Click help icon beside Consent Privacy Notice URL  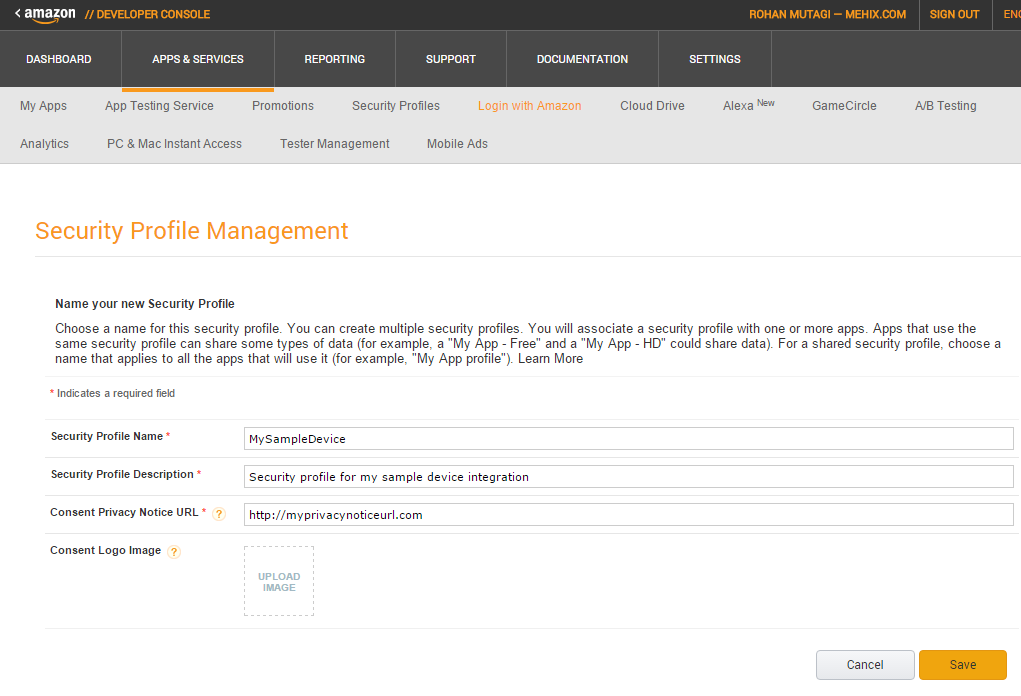pyautogui.click(x=219, y=514)
